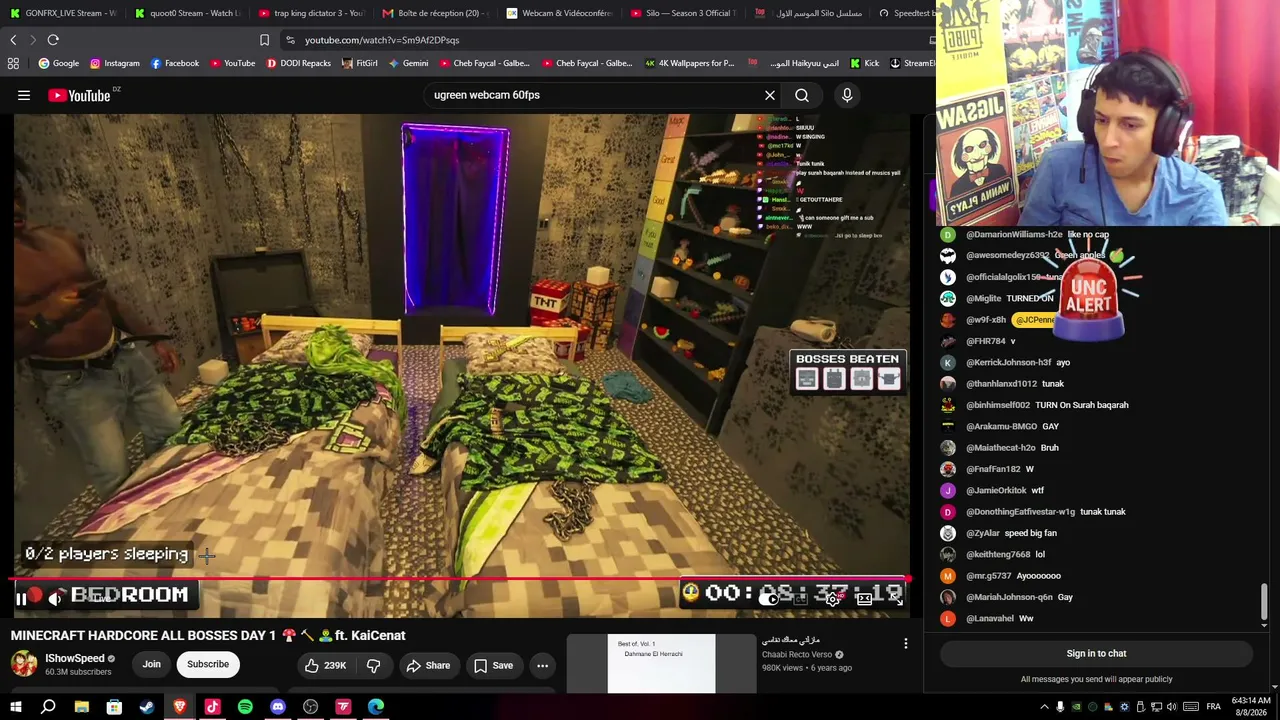Open the Dahmane El Harrachi video thumbnail

point(661,663)
